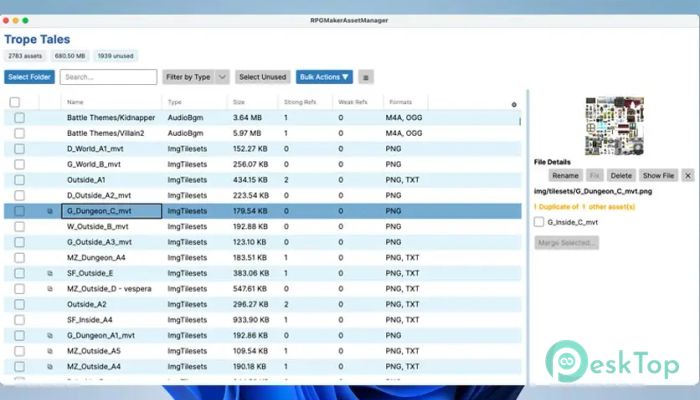The height and width of the screenshot is (400, 700).
Task: Select the MZ_Dungeon_A4 row name
Action: pos(96,258)
